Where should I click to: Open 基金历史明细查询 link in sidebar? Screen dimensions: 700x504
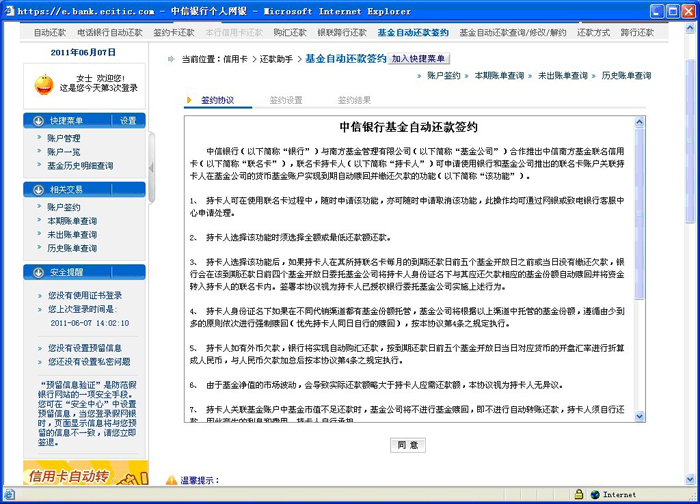[80, 166]
